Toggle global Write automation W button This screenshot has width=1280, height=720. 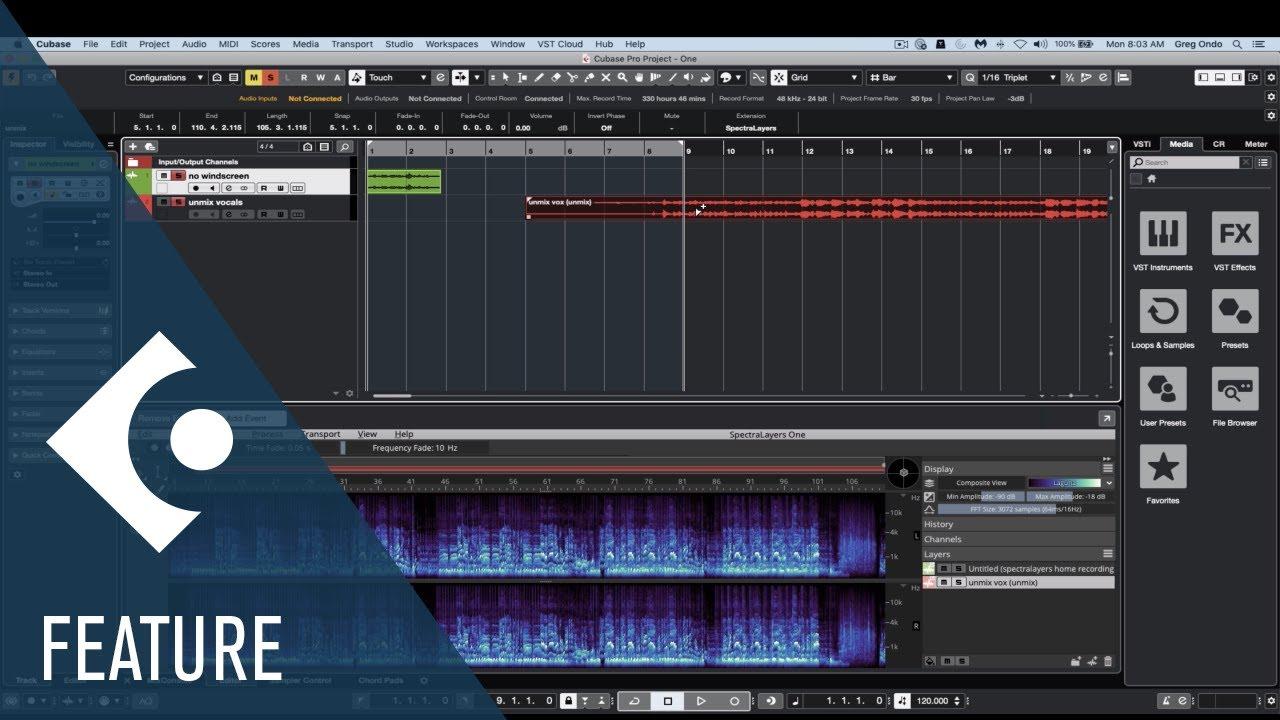pos(320,77)
